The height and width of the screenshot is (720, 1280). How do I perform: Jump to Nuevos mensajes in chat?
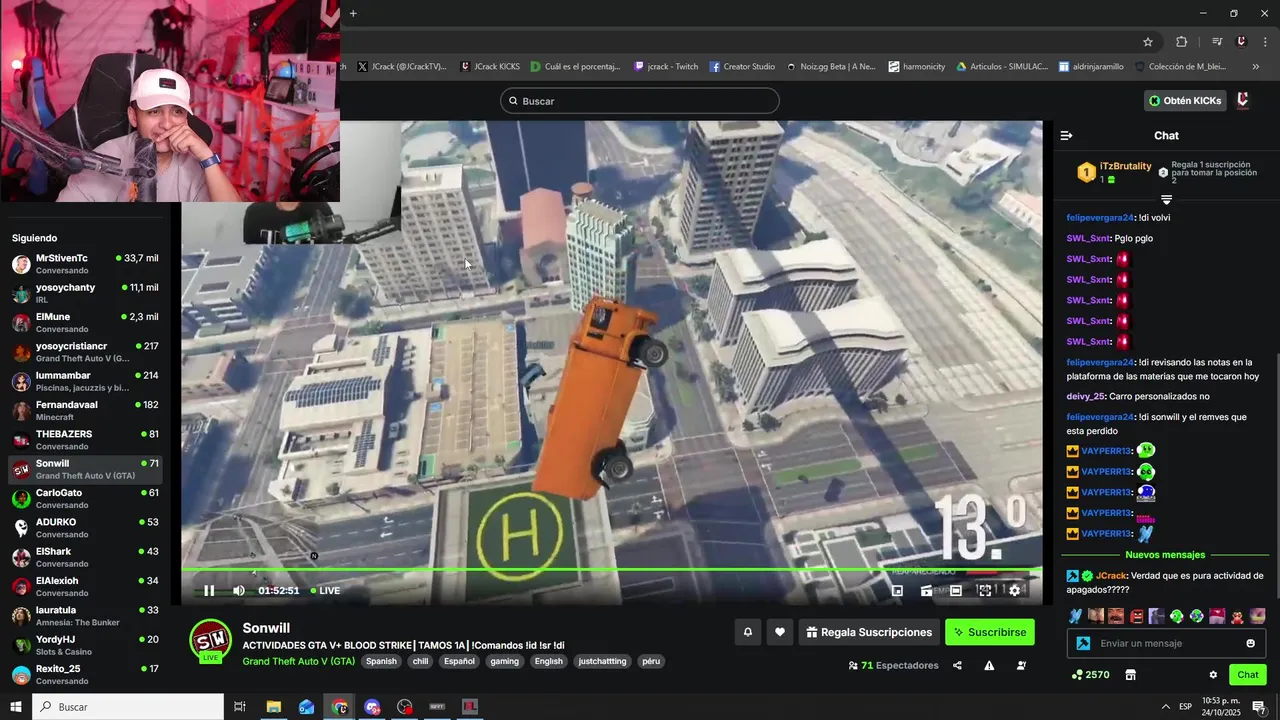[1165, 554]
